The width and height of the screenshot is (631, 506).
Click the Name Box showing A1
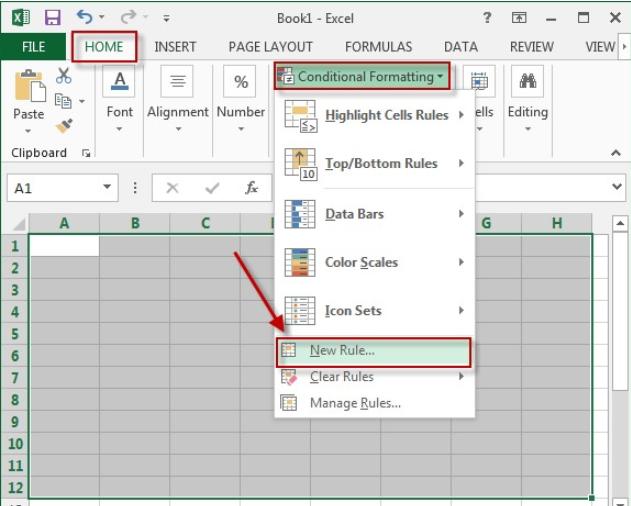pos(54,188)
